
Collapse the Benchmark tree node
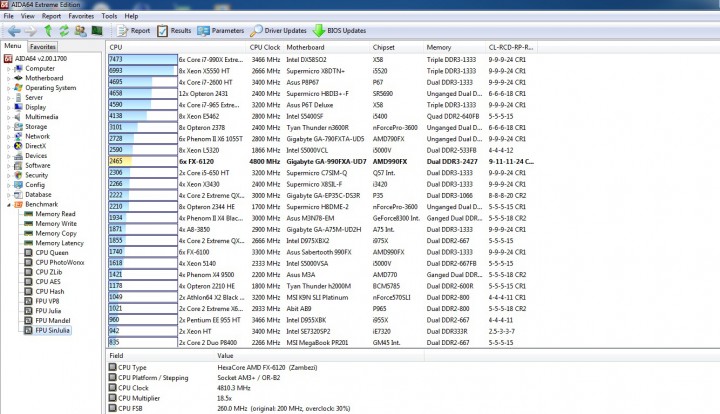(x=8, y=204)
